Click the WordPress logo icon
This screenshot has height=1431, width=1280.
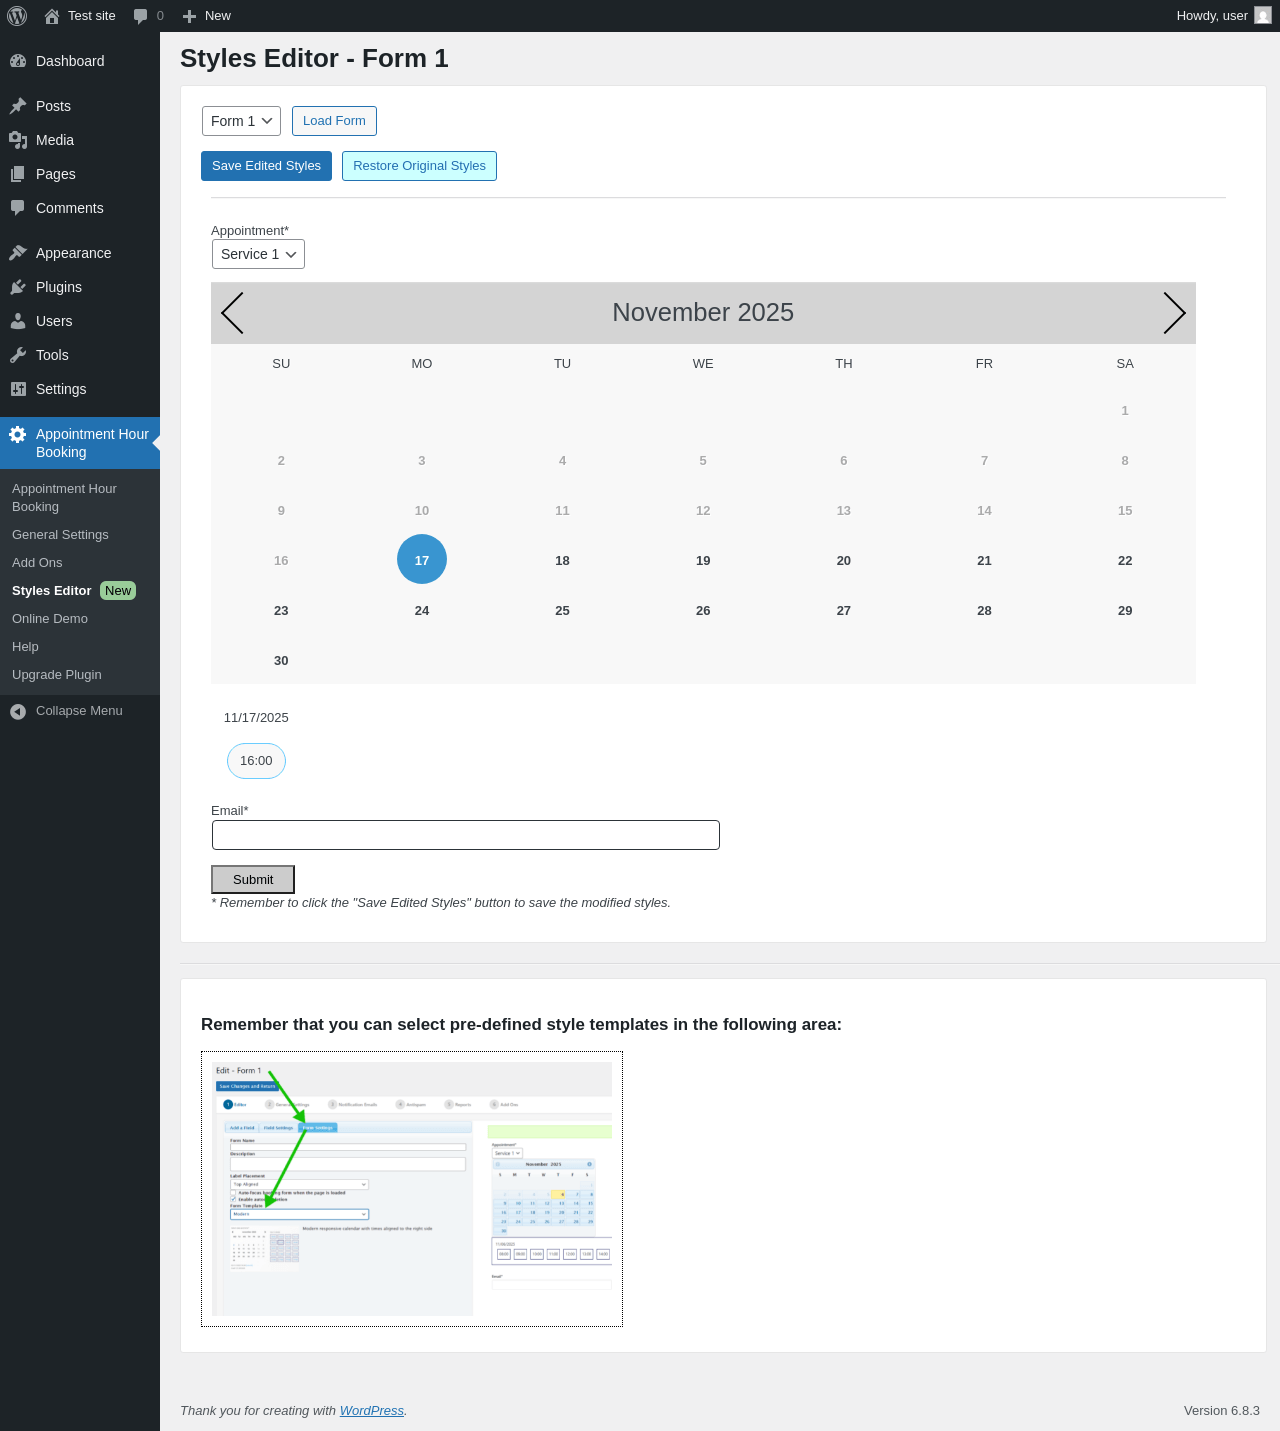[17, 16]
